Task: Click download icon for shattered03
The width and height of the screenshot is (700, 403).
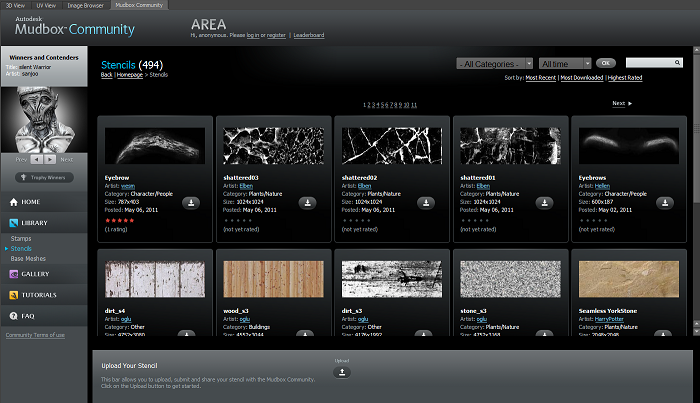Action: pos(308,202)
